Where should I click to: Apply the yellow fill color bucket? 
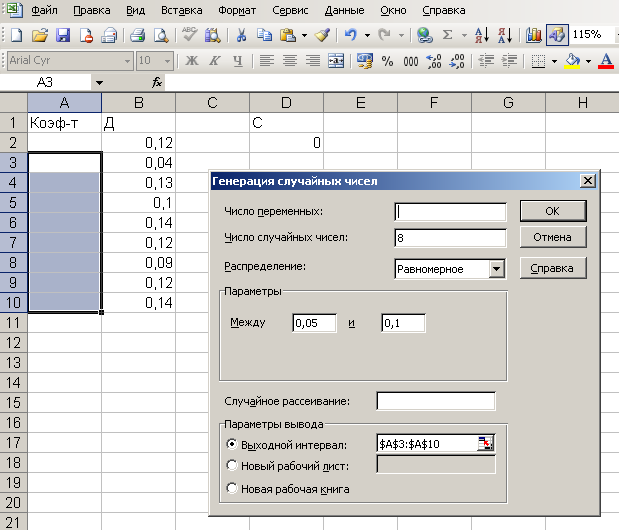click(572, 61)
